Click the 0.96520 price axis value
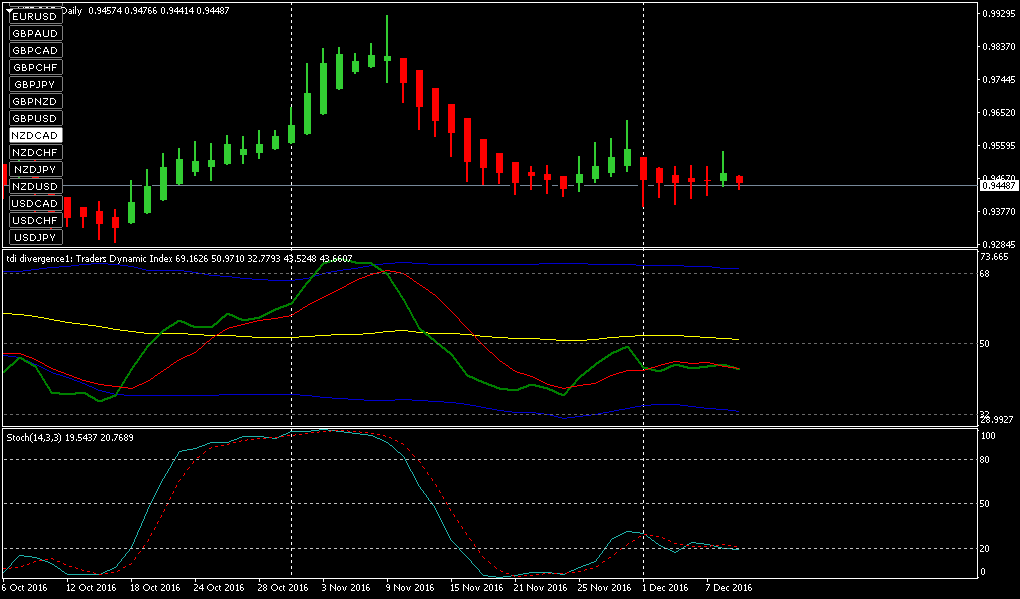Viewport: 1020px width, 599px height. pyautogui.click(x=998, y=113)
